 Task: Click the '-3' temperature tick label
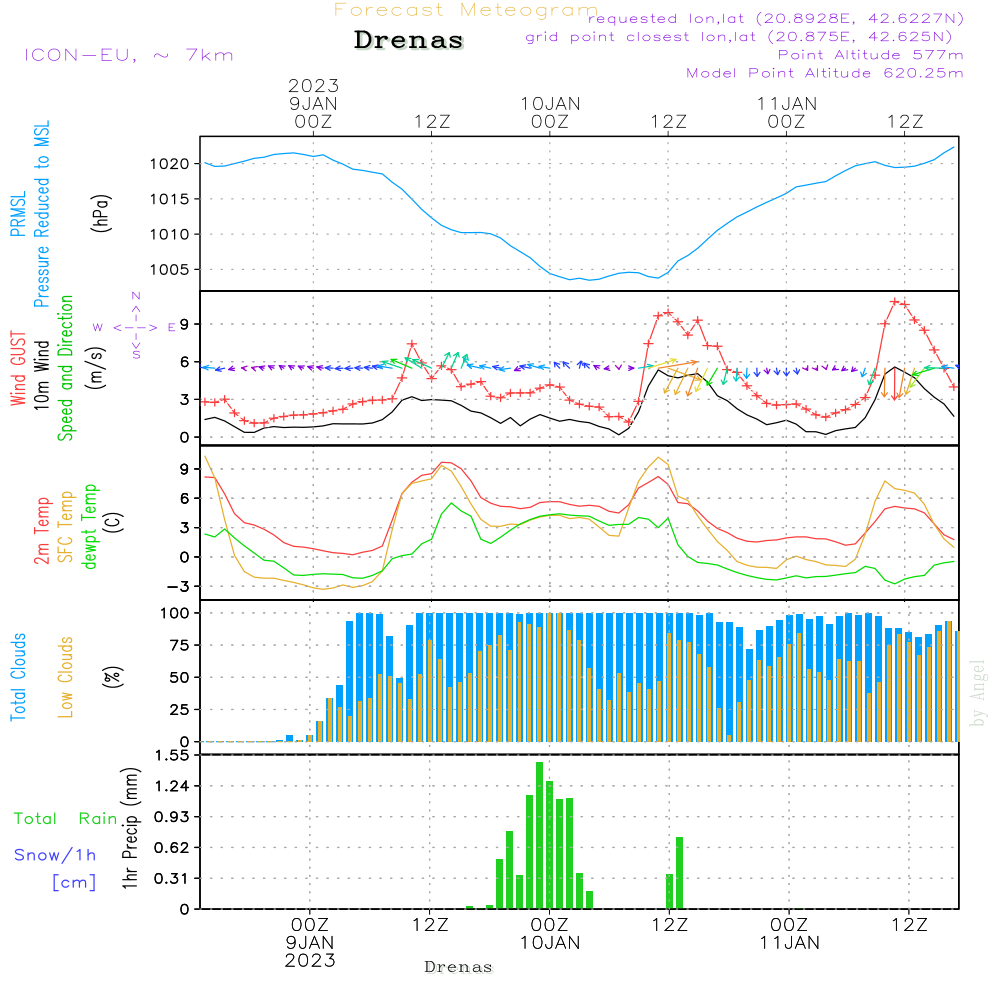pos(176,587)
